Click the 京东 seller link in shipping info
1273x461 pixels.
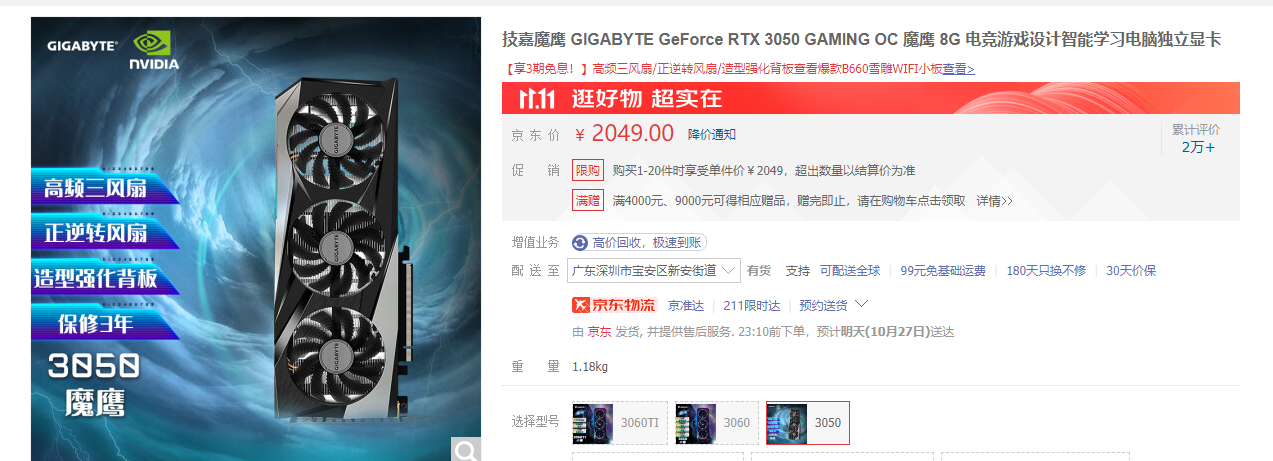(x=599, y=332)
